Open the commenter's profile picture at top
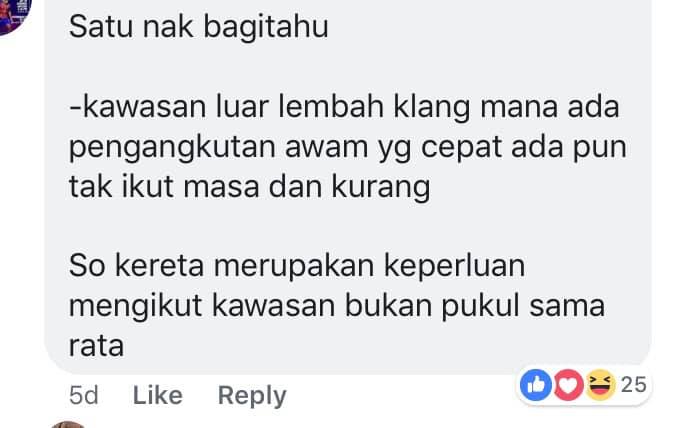The width and height of the screenshot is (677, 428). pyautogui.click(x=14, y=15)
